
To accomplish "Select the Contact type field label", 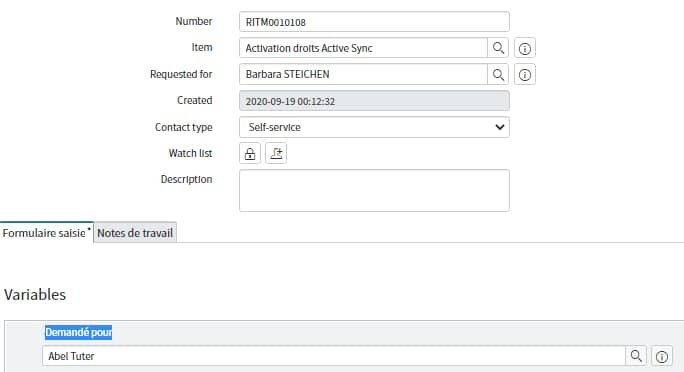I will pyautogui.click(x=184, y=127).
